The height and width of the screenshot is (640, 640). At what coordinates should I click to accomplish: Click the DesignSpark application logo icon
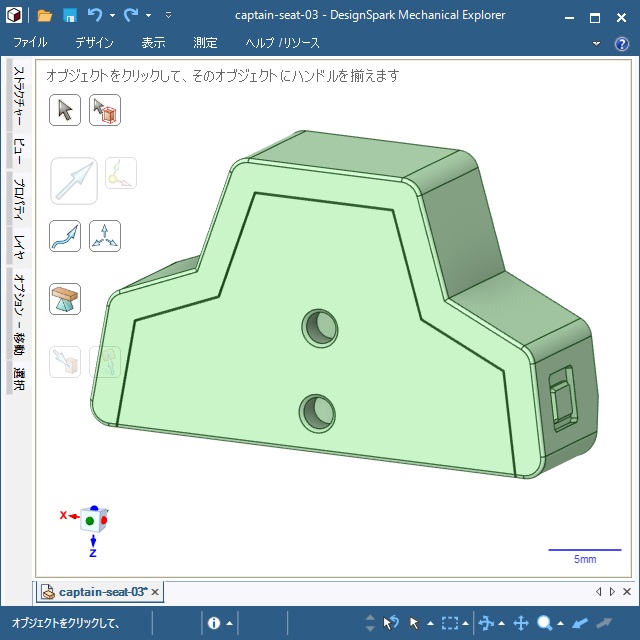click(x=14, y=16)
